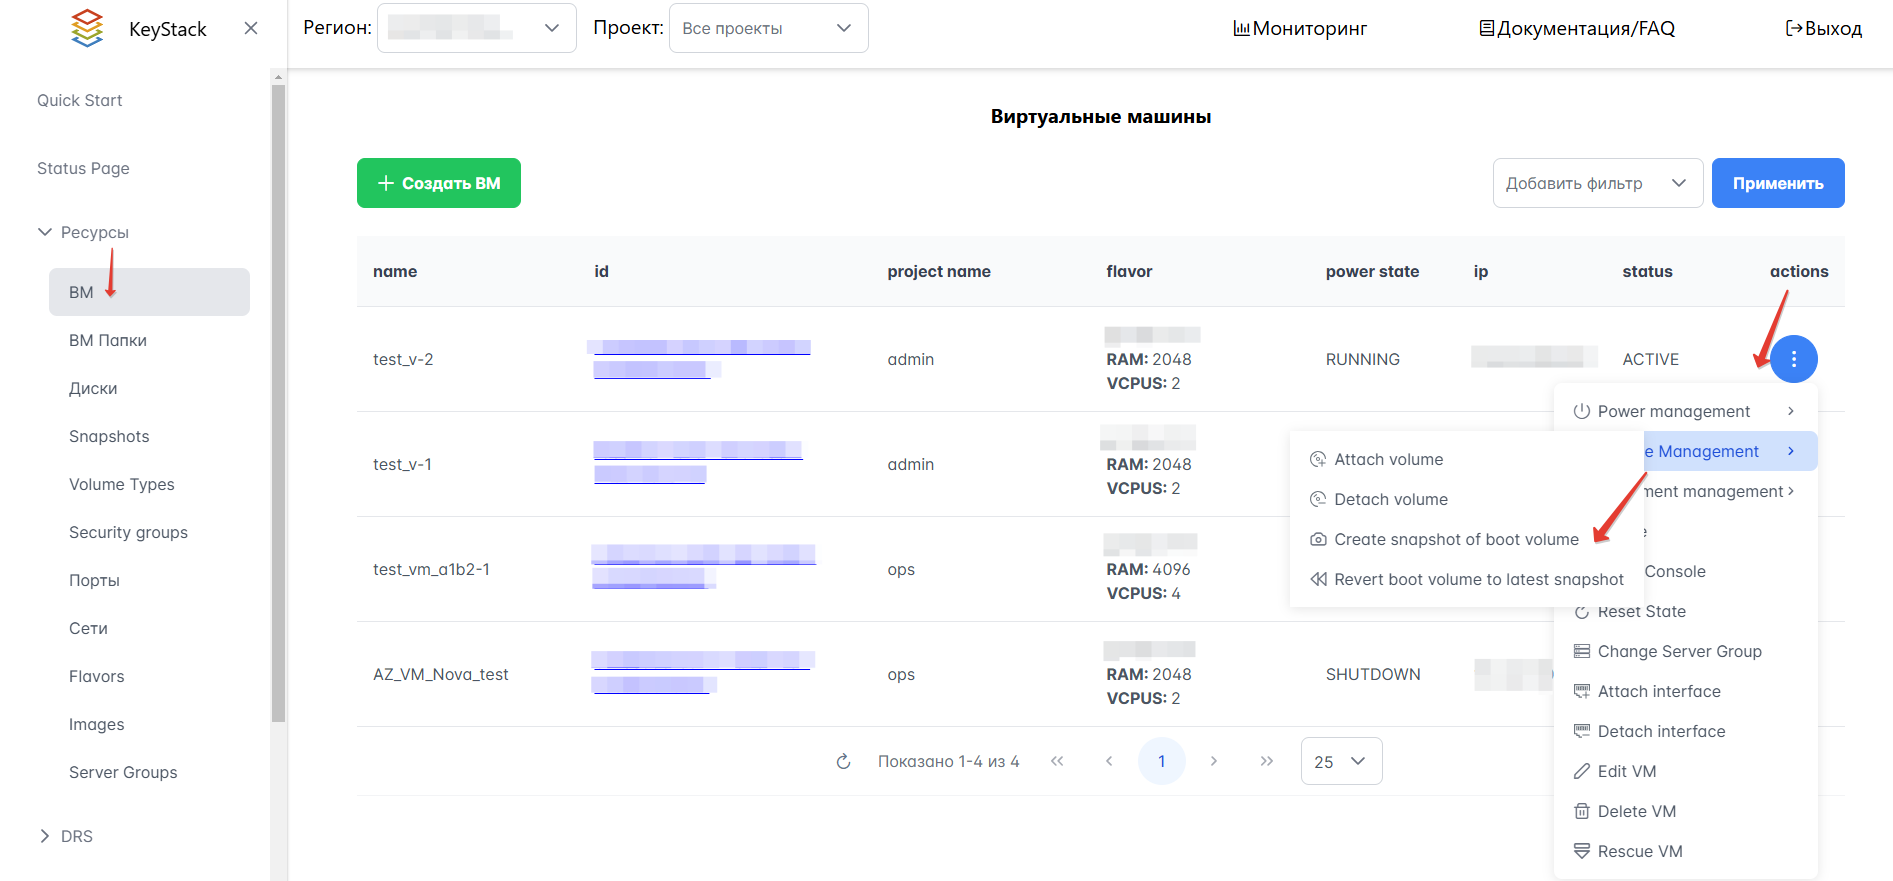Viewport: 1893px width, 881px height.
Task: Open the Проект dropdown showing Все проекты
Action: click(x=767, y=28)
